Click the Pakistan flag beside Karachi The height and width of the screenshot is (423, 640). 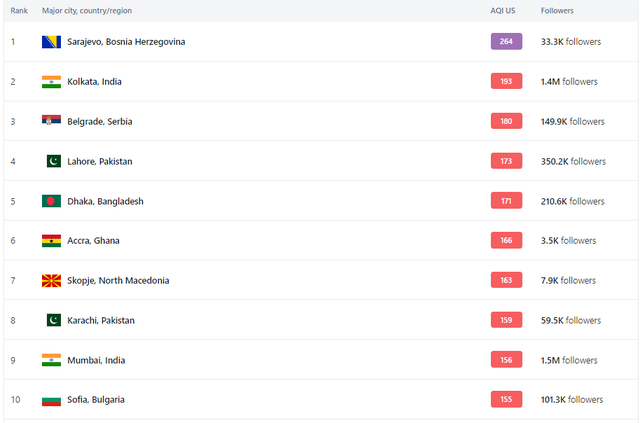tap(54, 321)
